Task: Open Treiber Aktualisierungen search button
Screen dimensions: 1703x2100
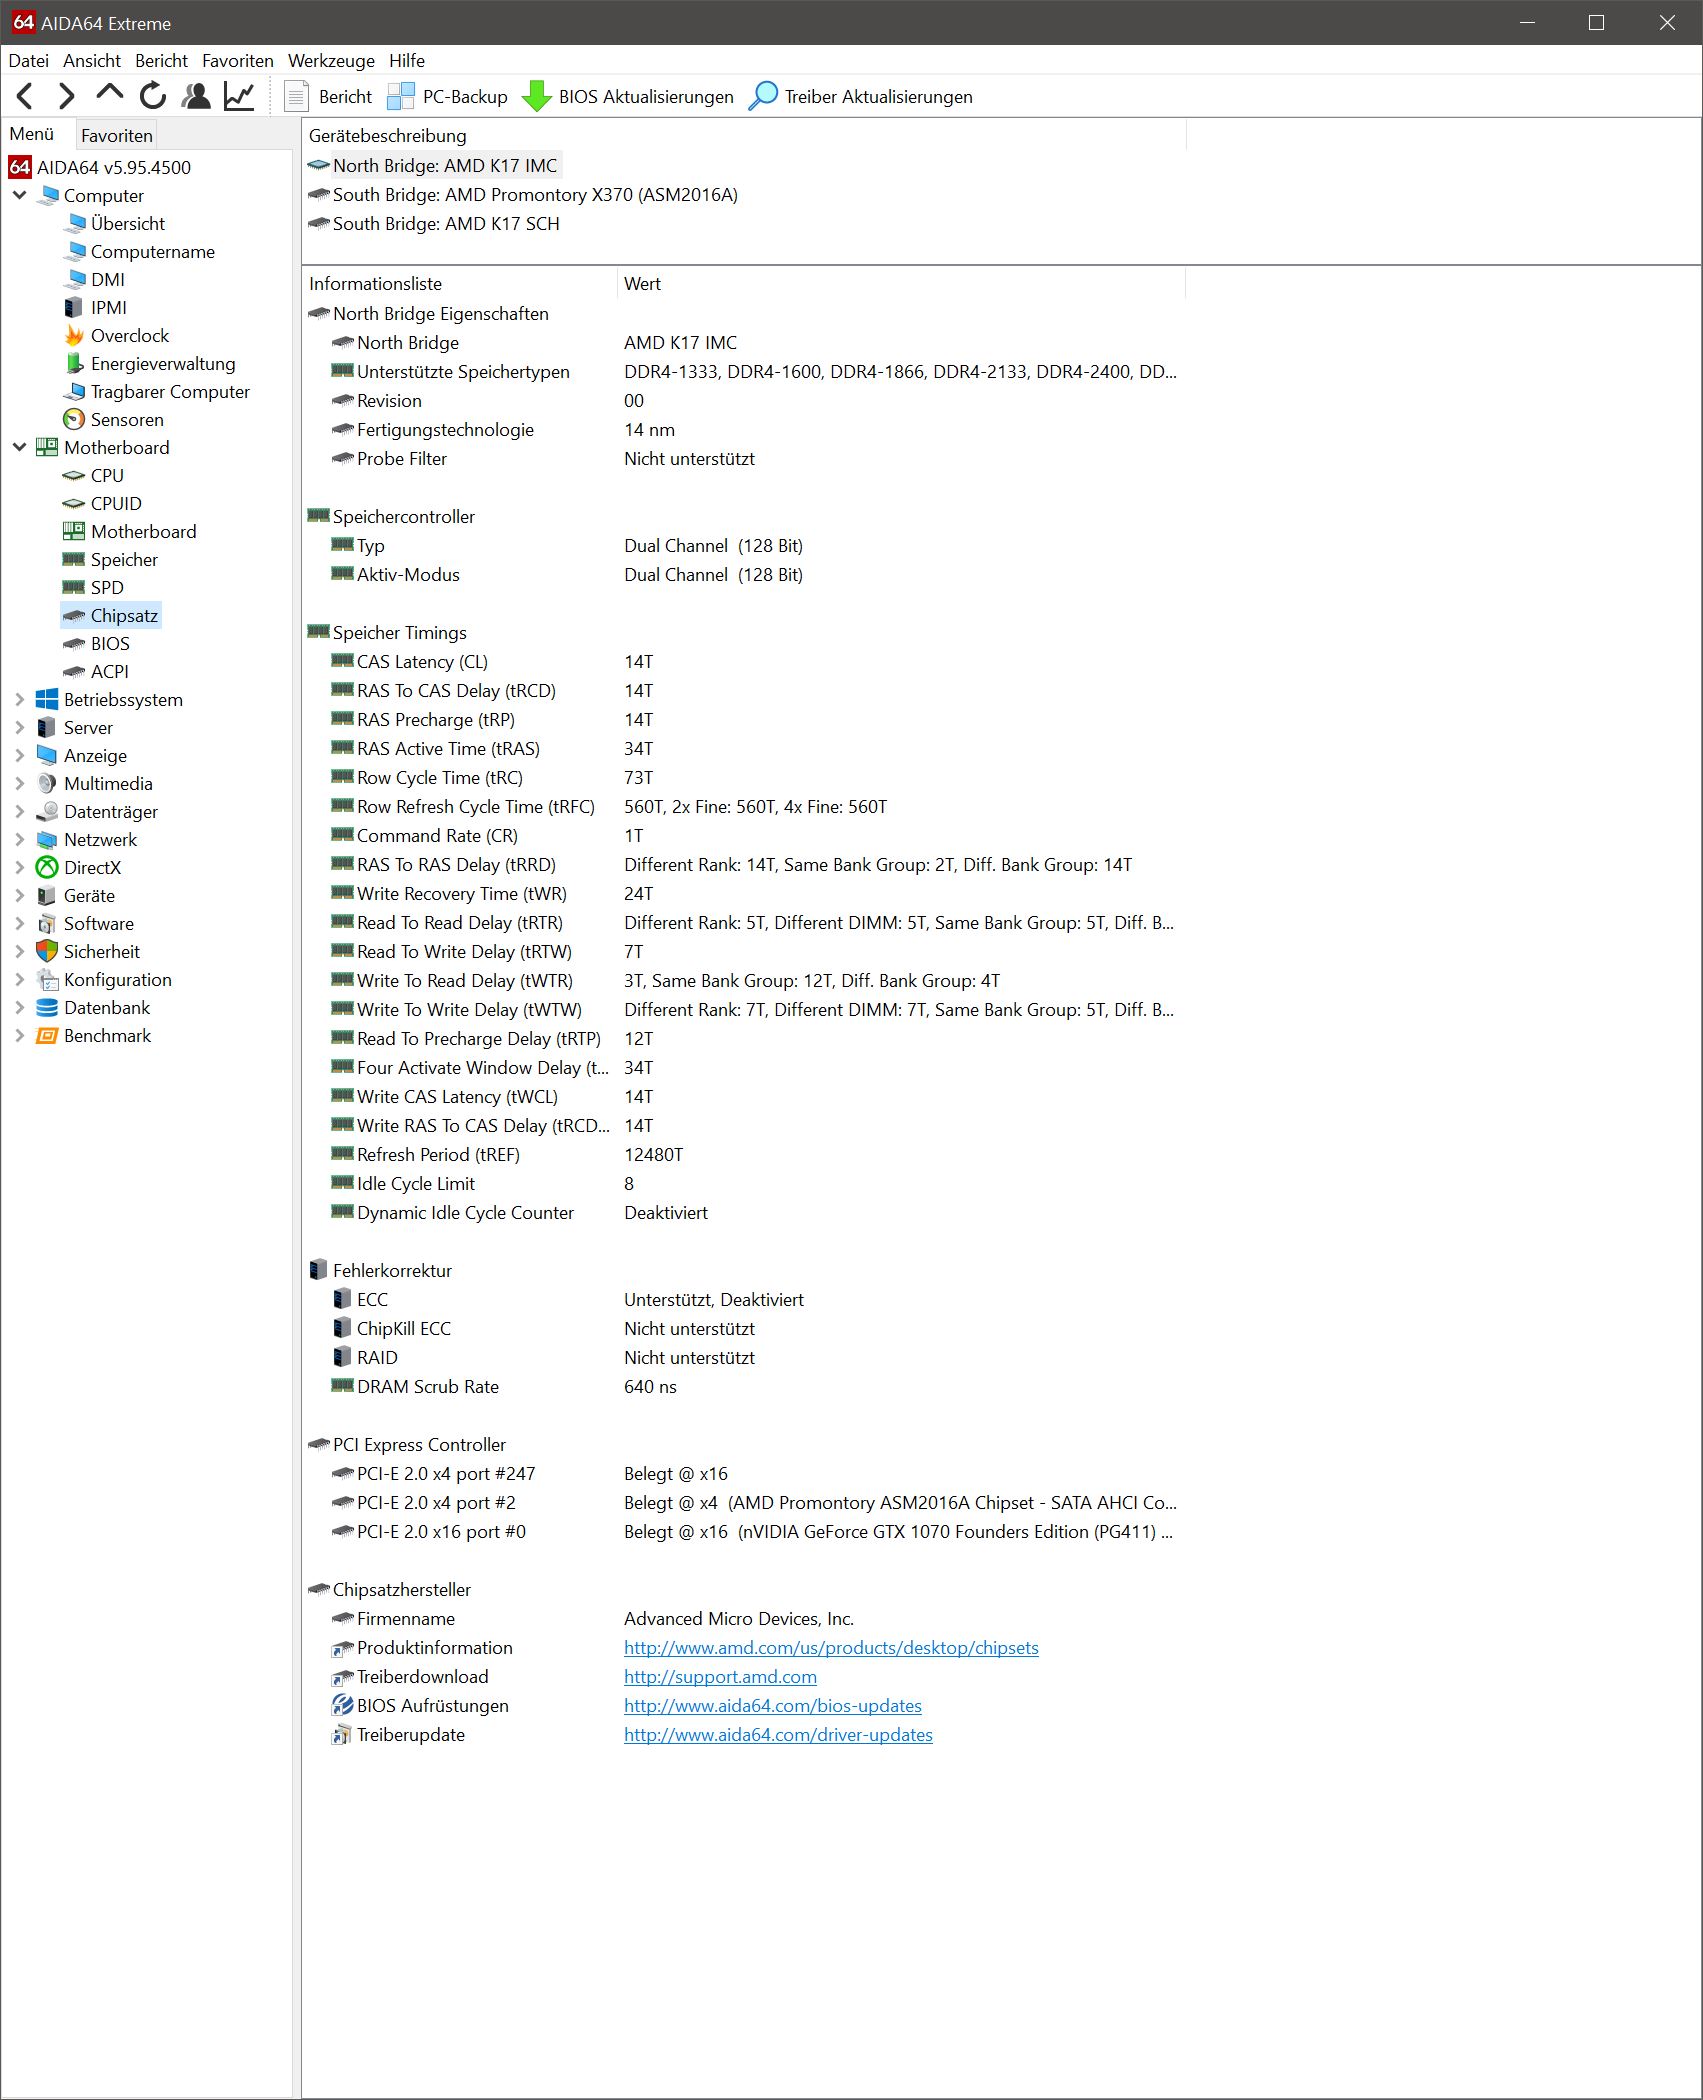Action: point(861,96)
